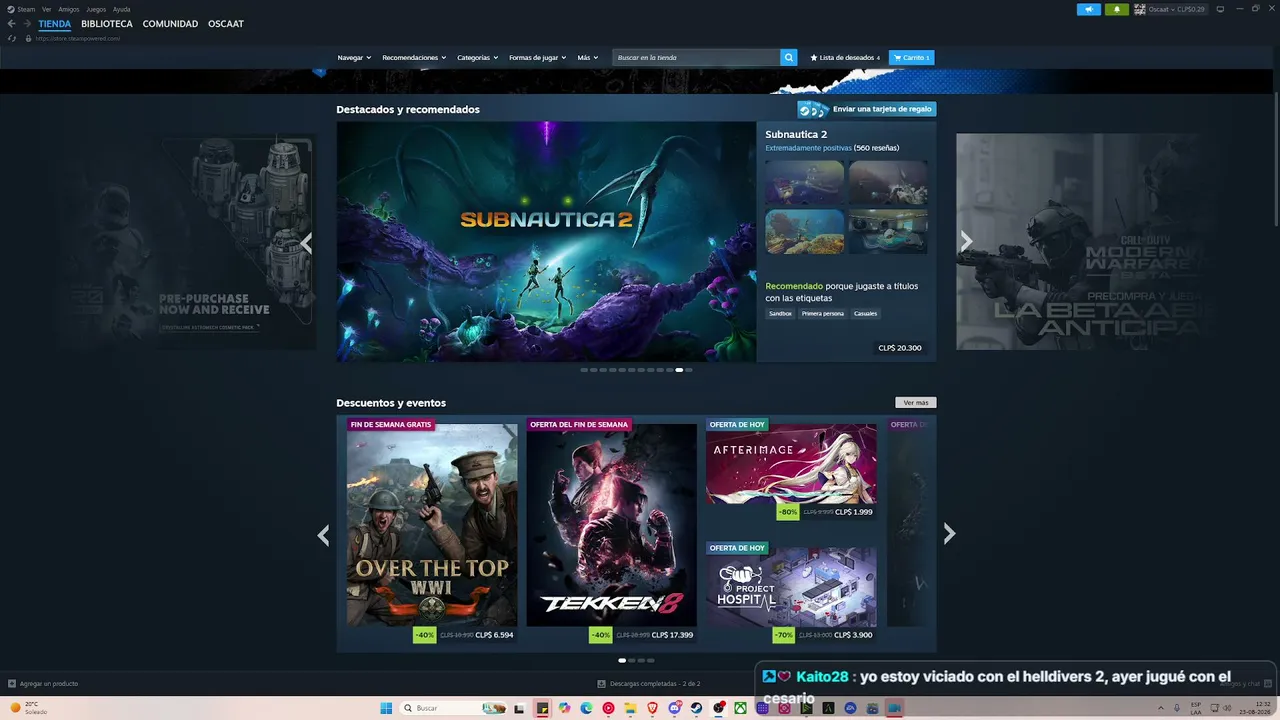This screenshot has width=1280, height=720.
Task: Click the Steam logo menu
Action: (21, 9)
